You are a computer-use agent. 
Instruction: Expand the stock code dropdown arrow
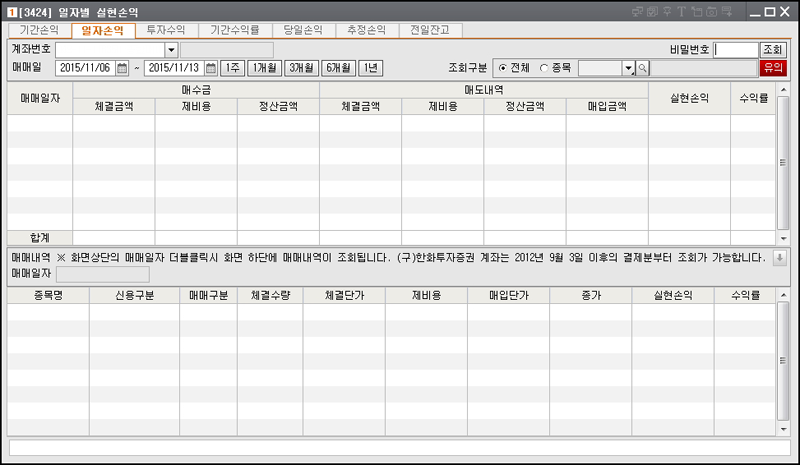pos(629,68)
